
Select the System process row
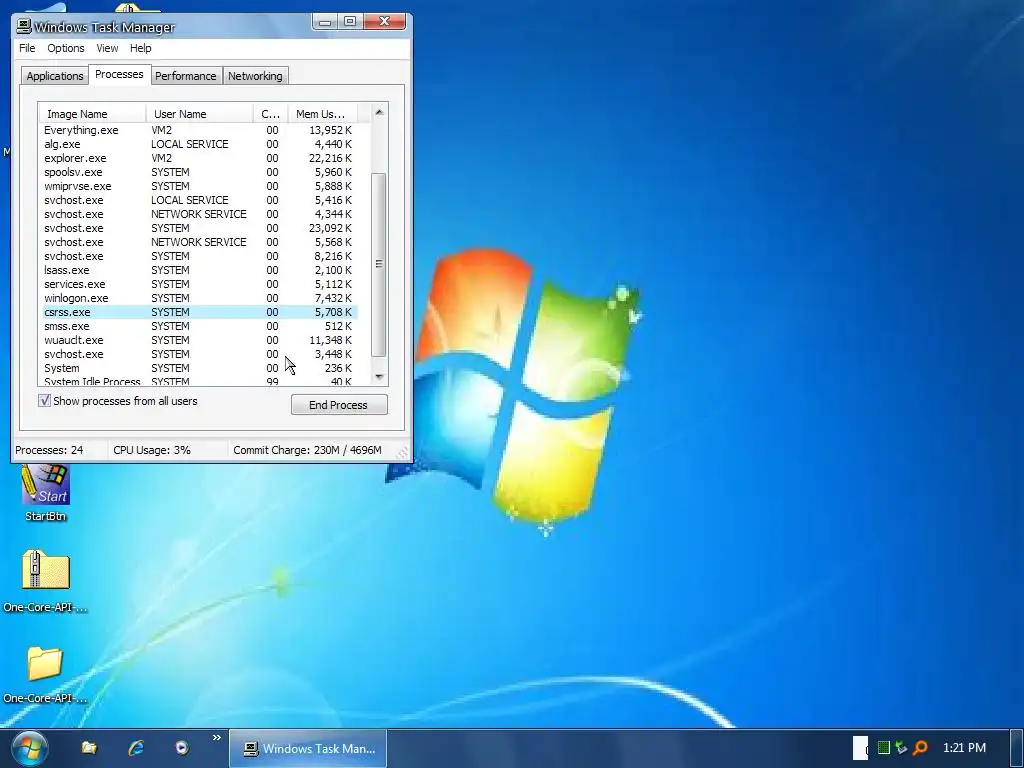point(200,368)
